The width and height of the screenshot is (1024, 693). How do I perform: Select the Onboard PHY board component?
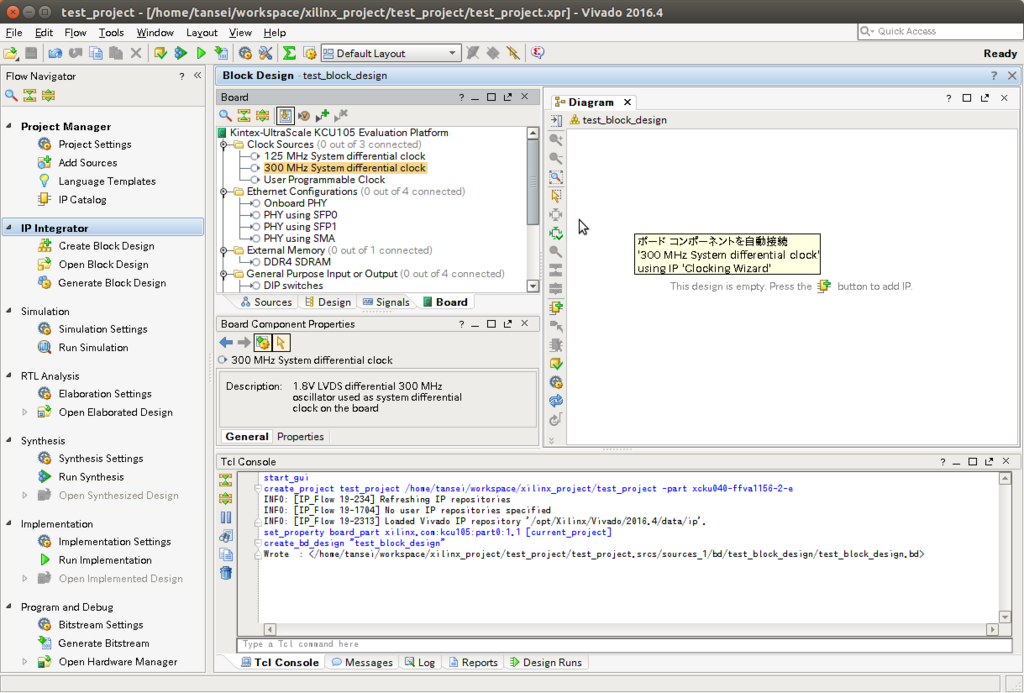click(x=295, y=203)
